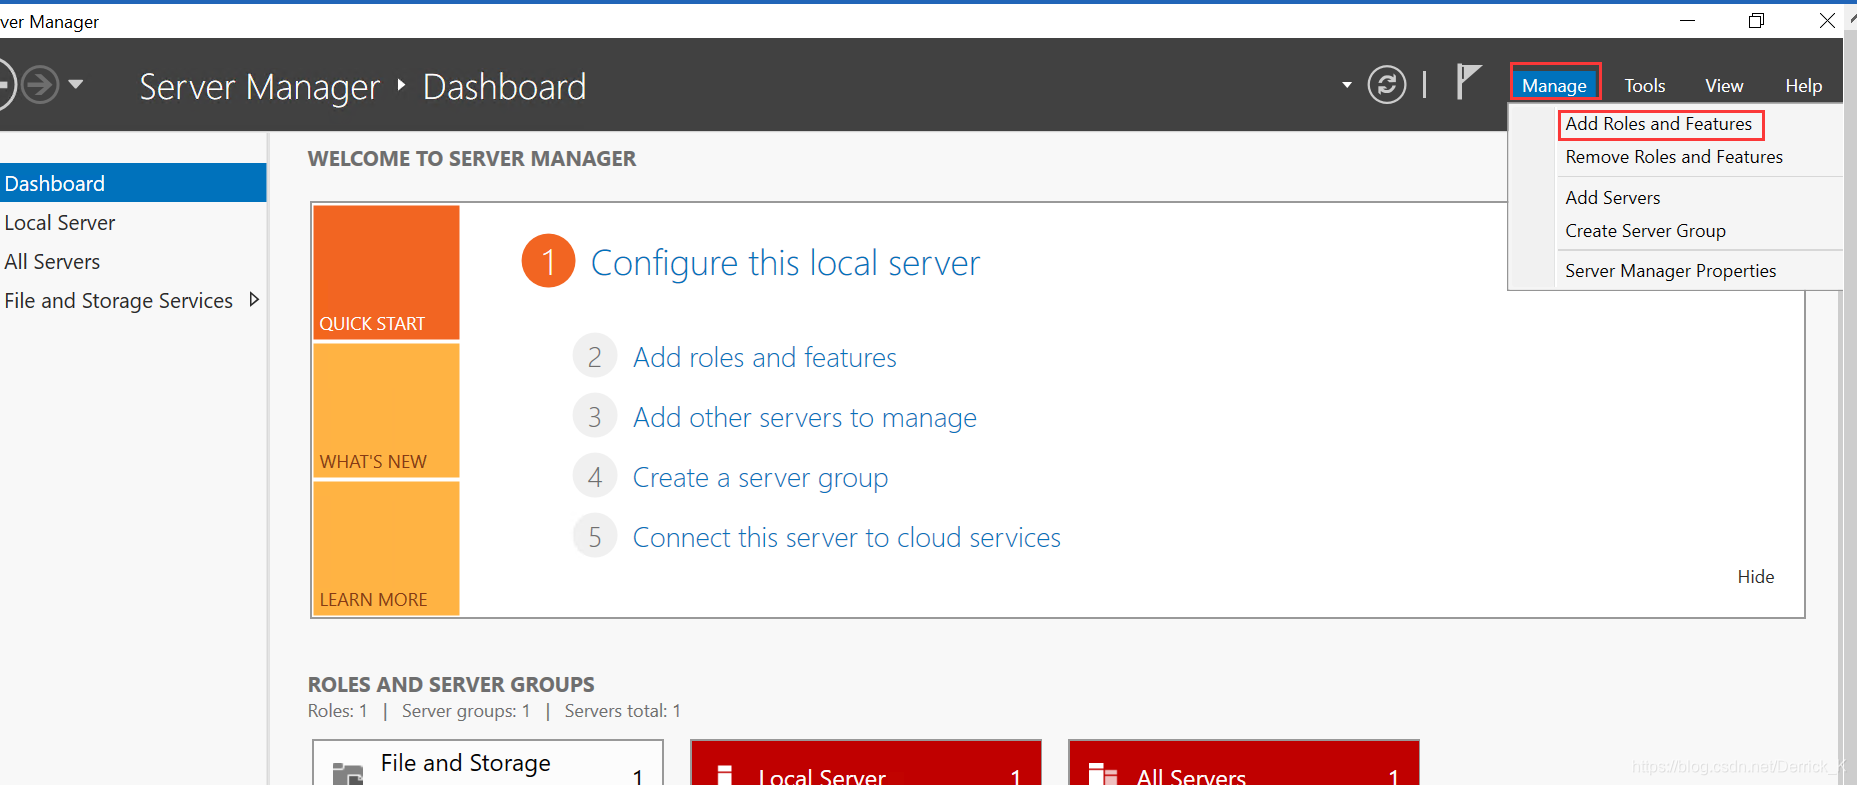Click the forward navigation arrow icon
1857x785 pixels.
40,85
